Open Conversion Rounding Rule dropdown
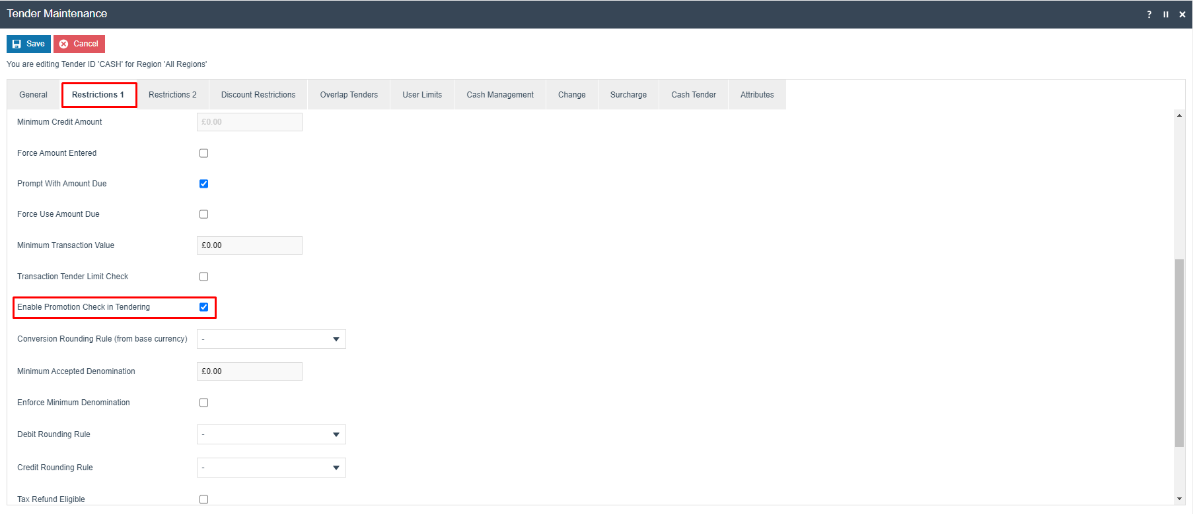 point(271,339)
